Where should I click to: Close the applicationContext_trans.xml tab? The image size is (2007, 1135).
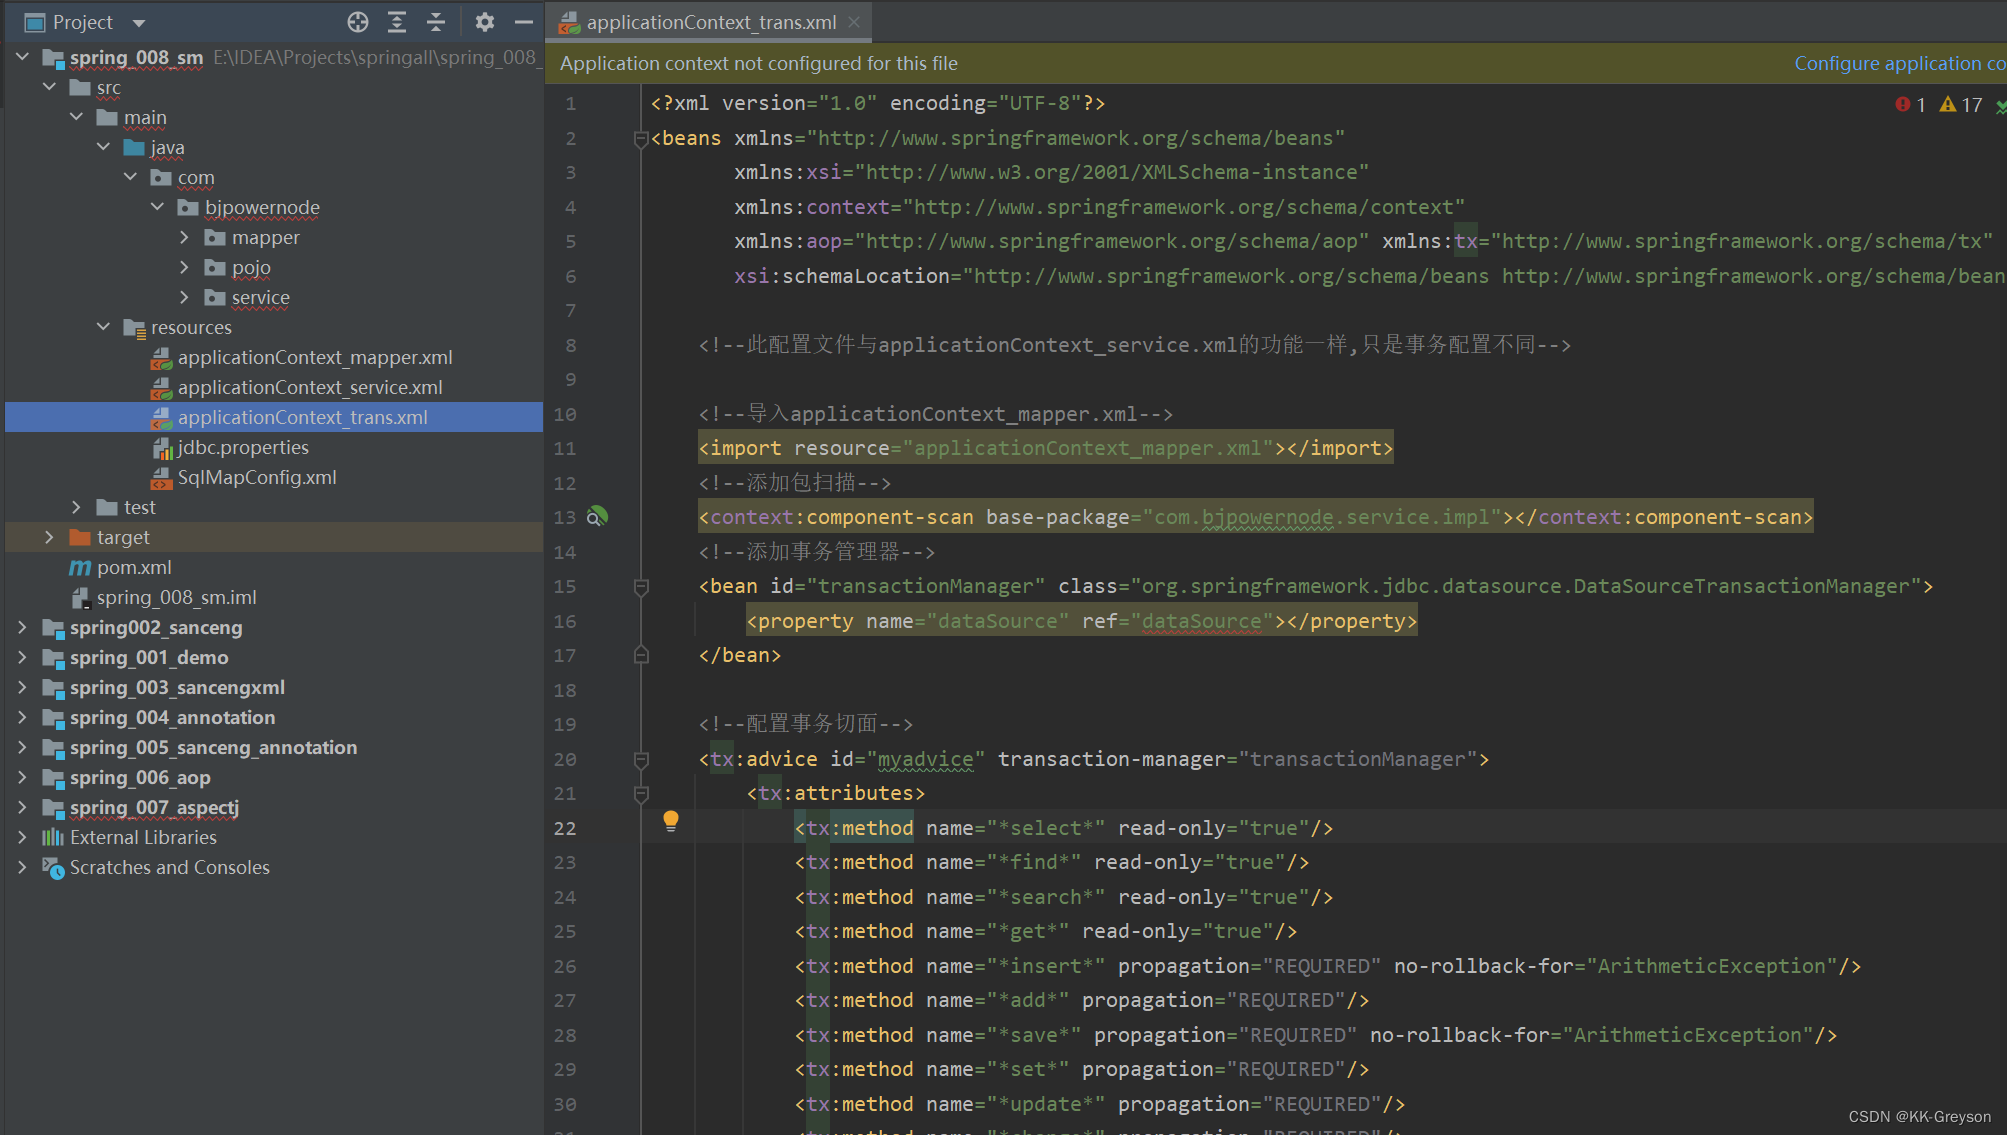(854, 22)
